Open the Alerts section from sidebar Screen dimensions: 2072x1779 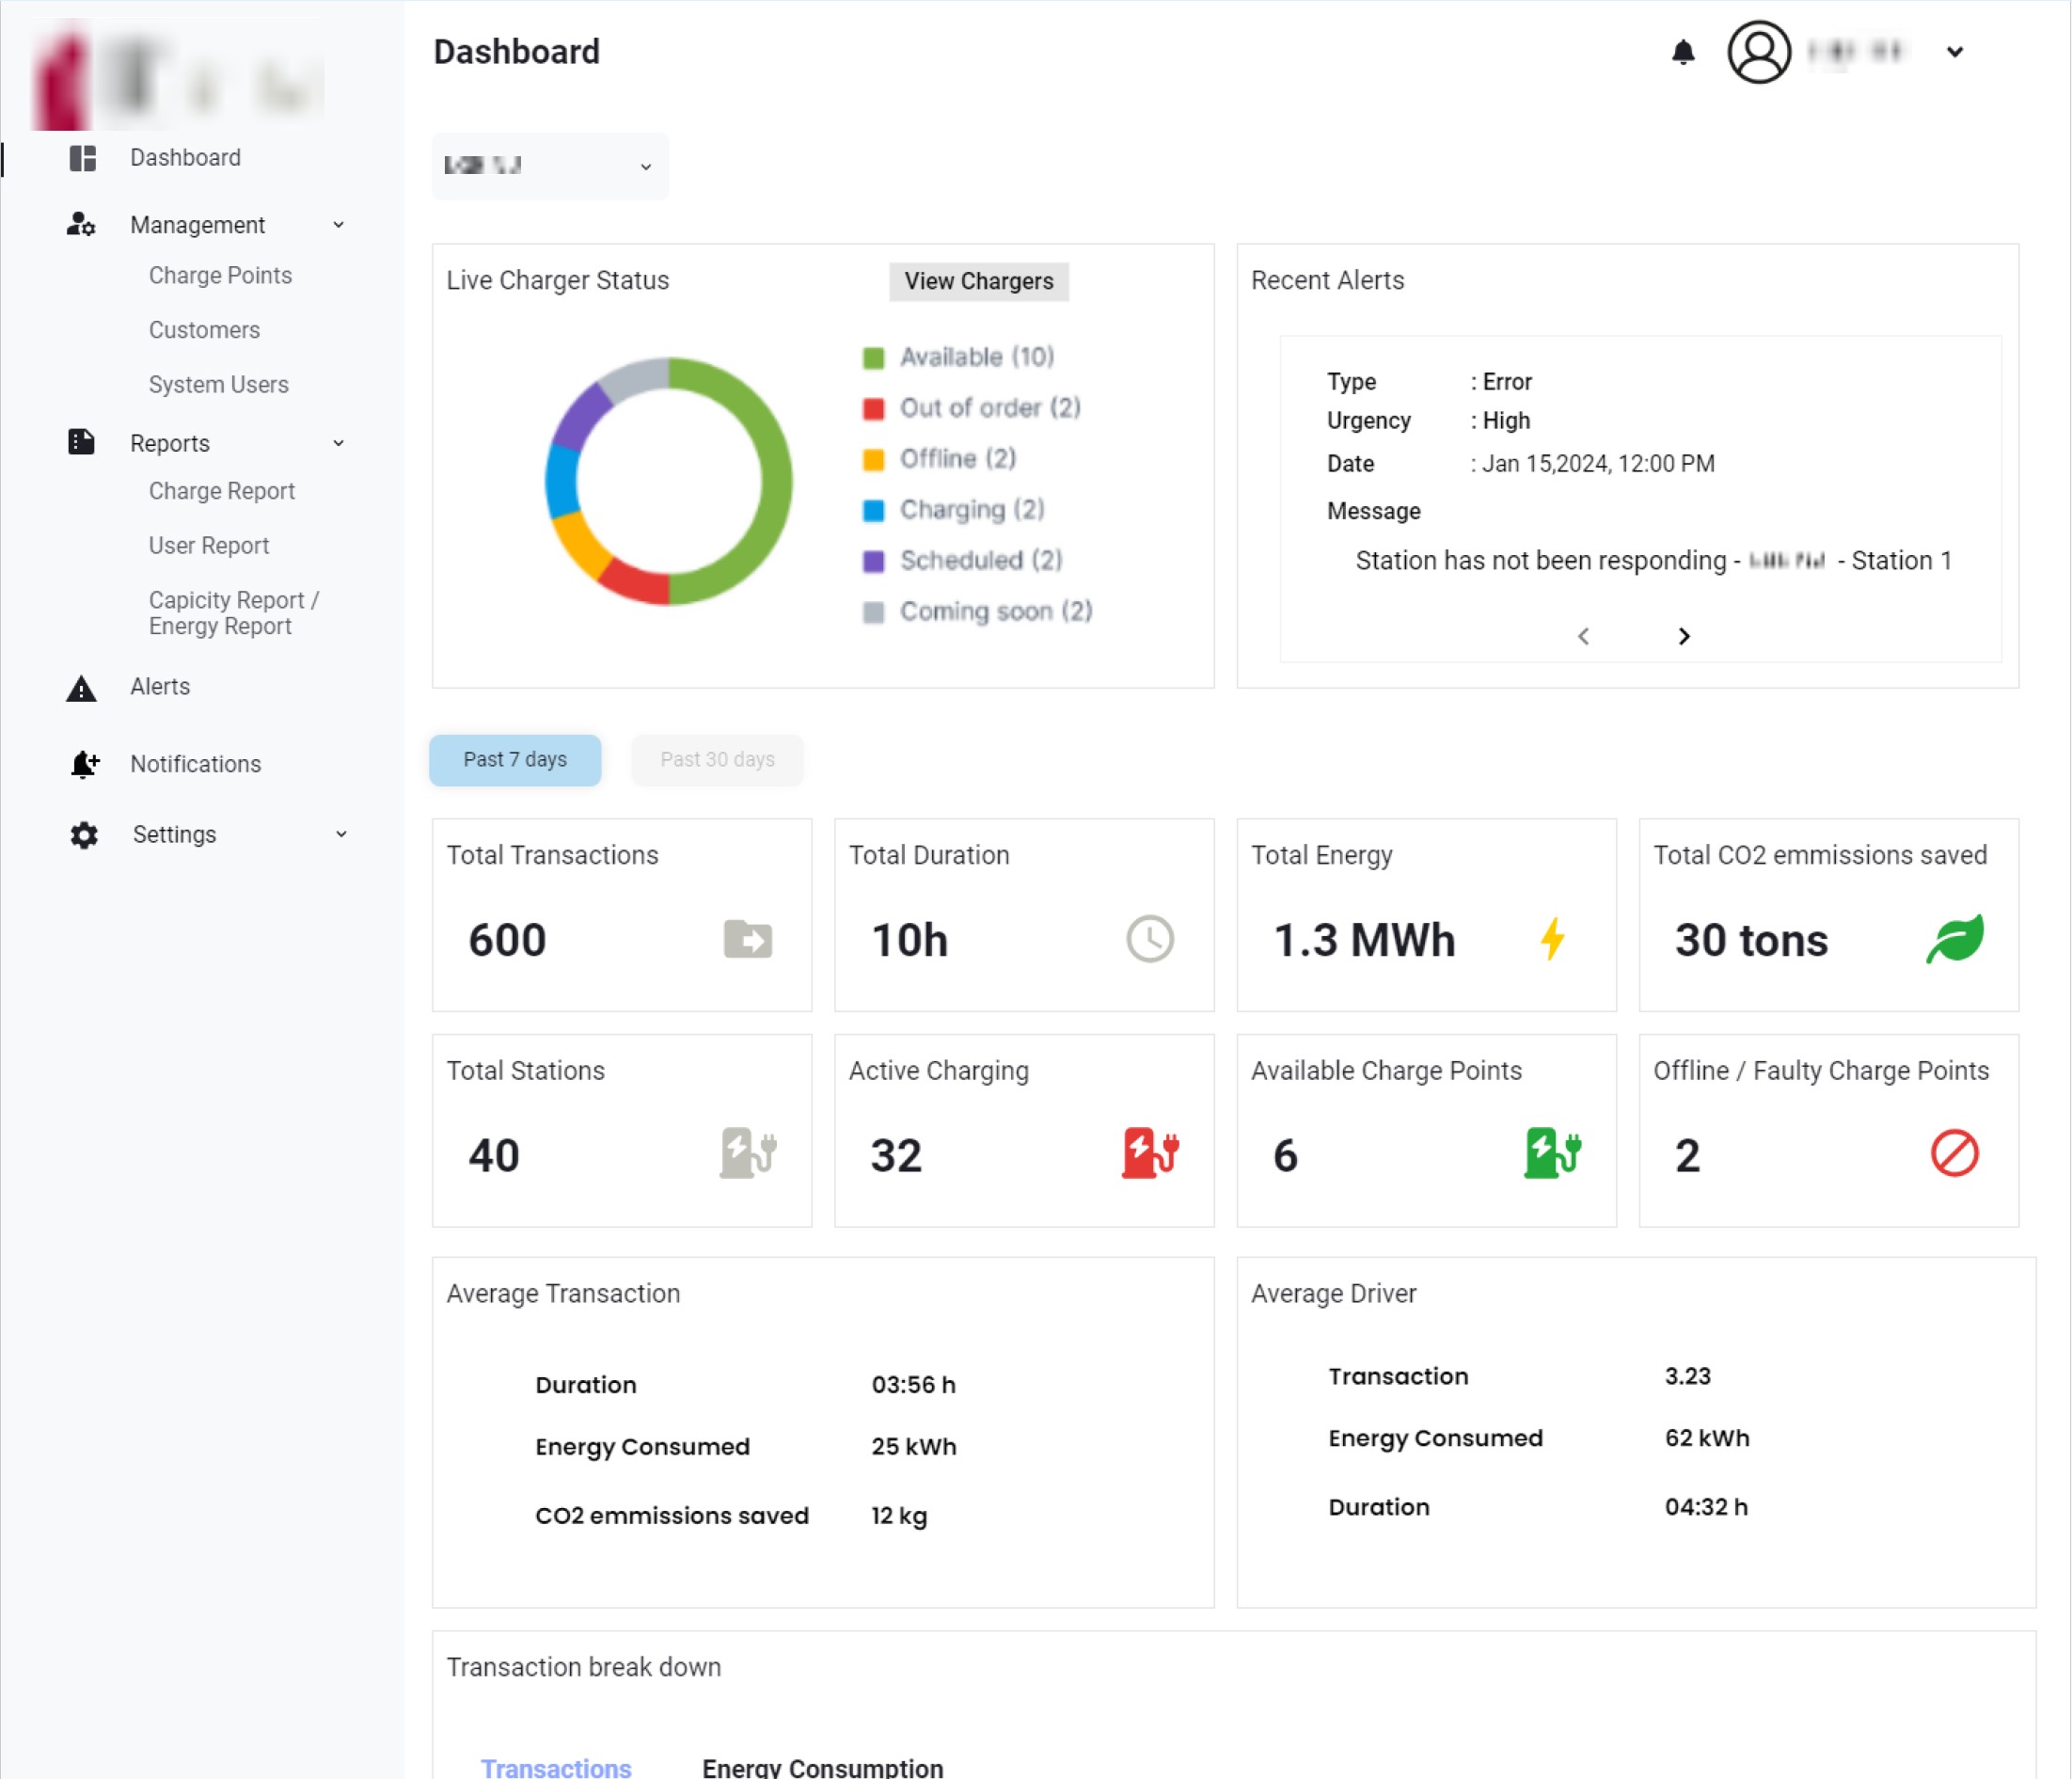[x=159, y=686]
